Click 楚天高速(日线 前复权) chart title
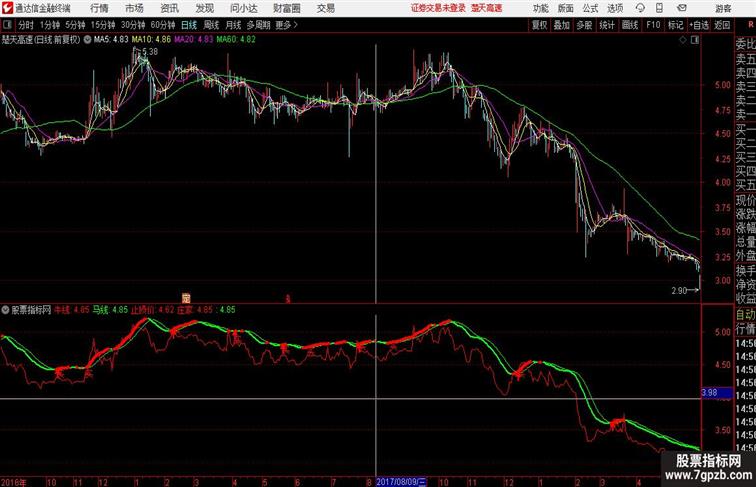The width and height of the screenshot is (756, 487). [x=41, y=40]
